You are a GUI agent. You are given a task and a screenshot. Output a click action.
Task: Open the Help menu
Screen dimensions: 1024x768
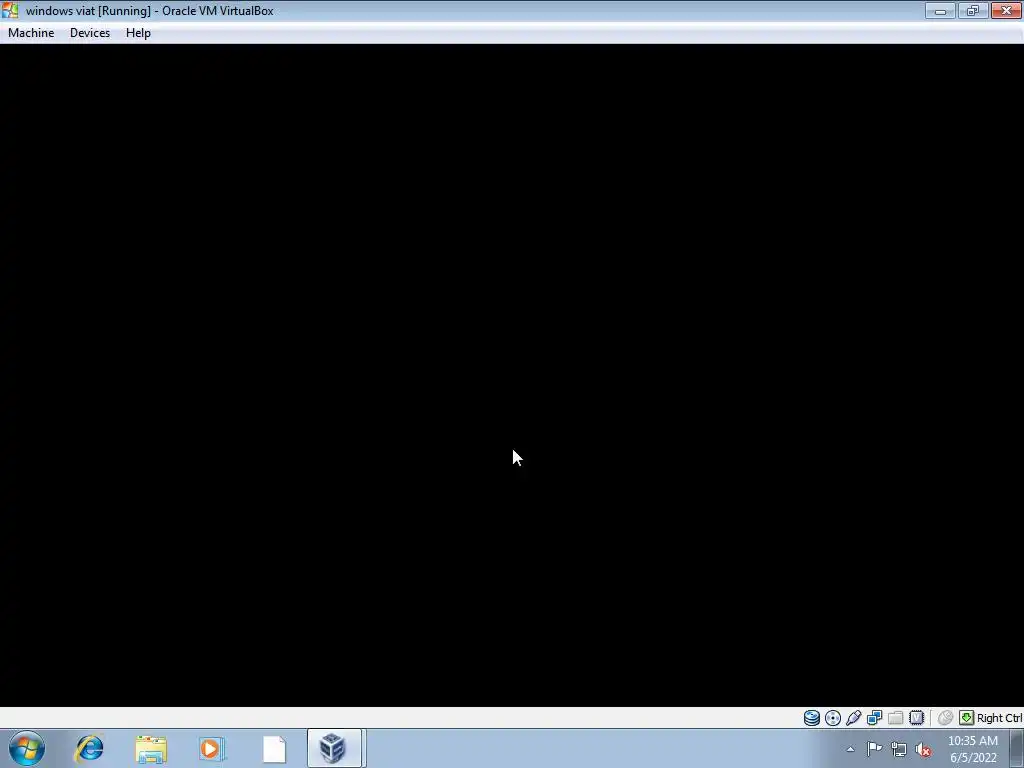click(138, 33)
